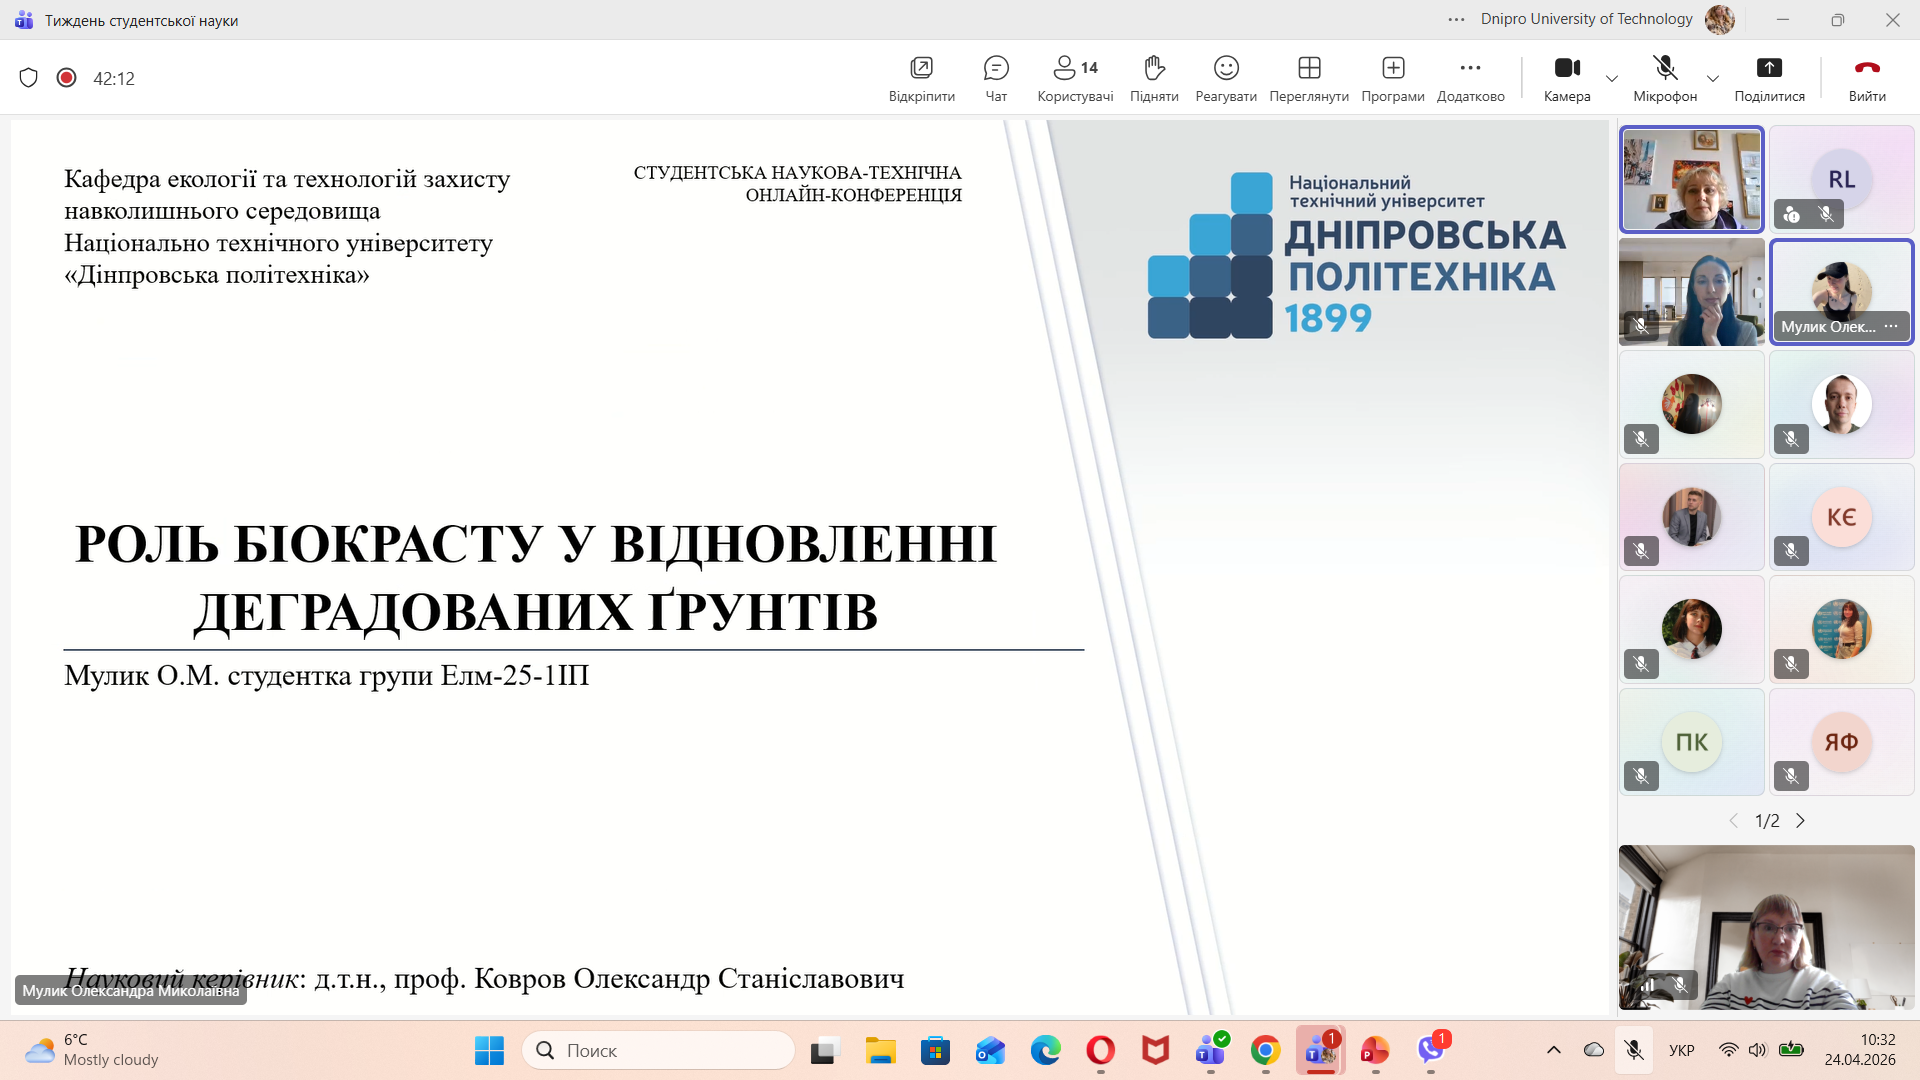Screen dimensions: 1920x1080
Task: Click the red recording indicator
Action: (x=66, y=78)
